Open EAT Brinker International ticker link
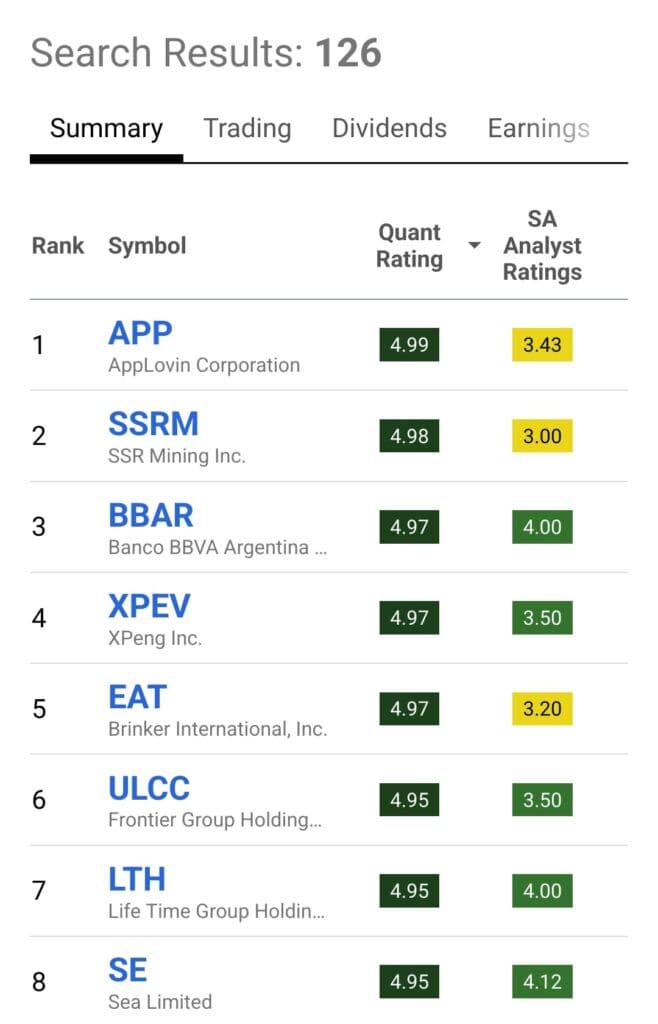This screenshot has width=658, height=1024. pyautogui.click(x=137, y=697)
